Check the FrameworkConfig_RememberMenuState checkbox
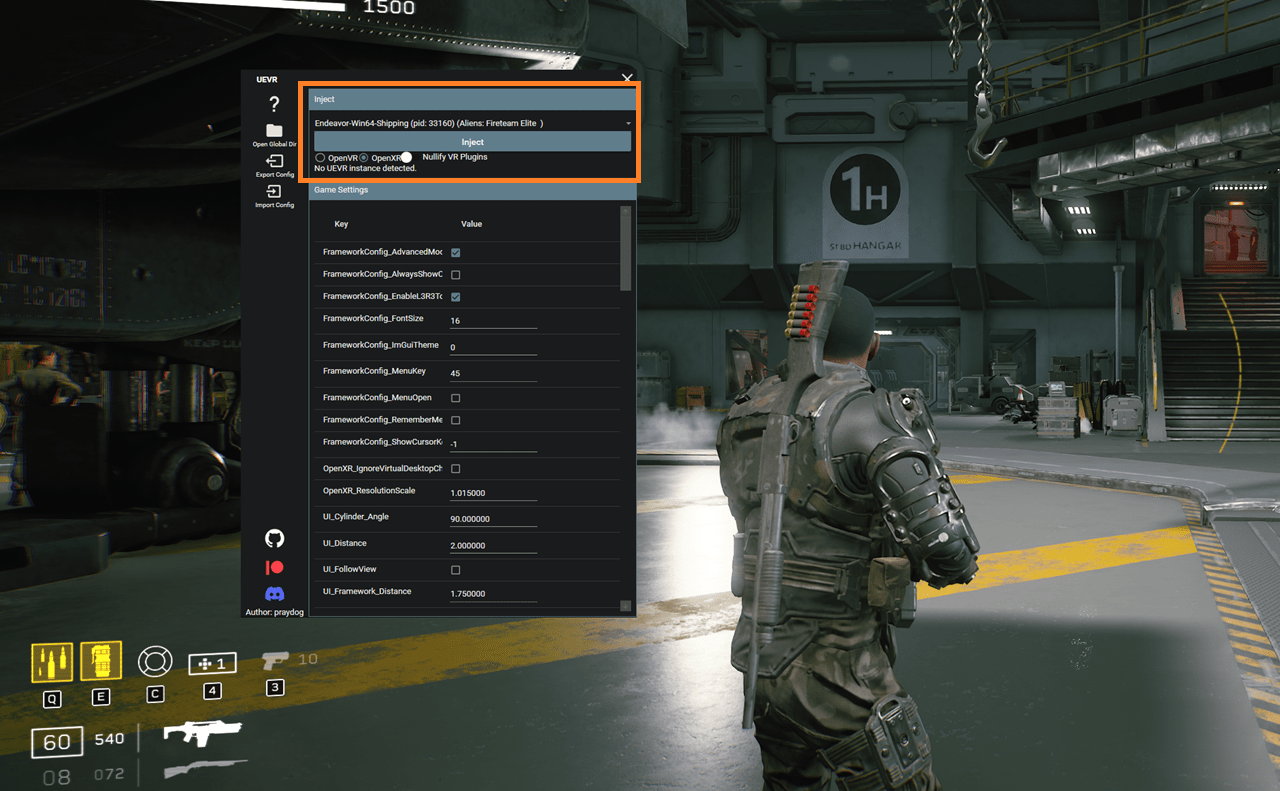Screen dimensions: 1280x791 pos(456,420)
